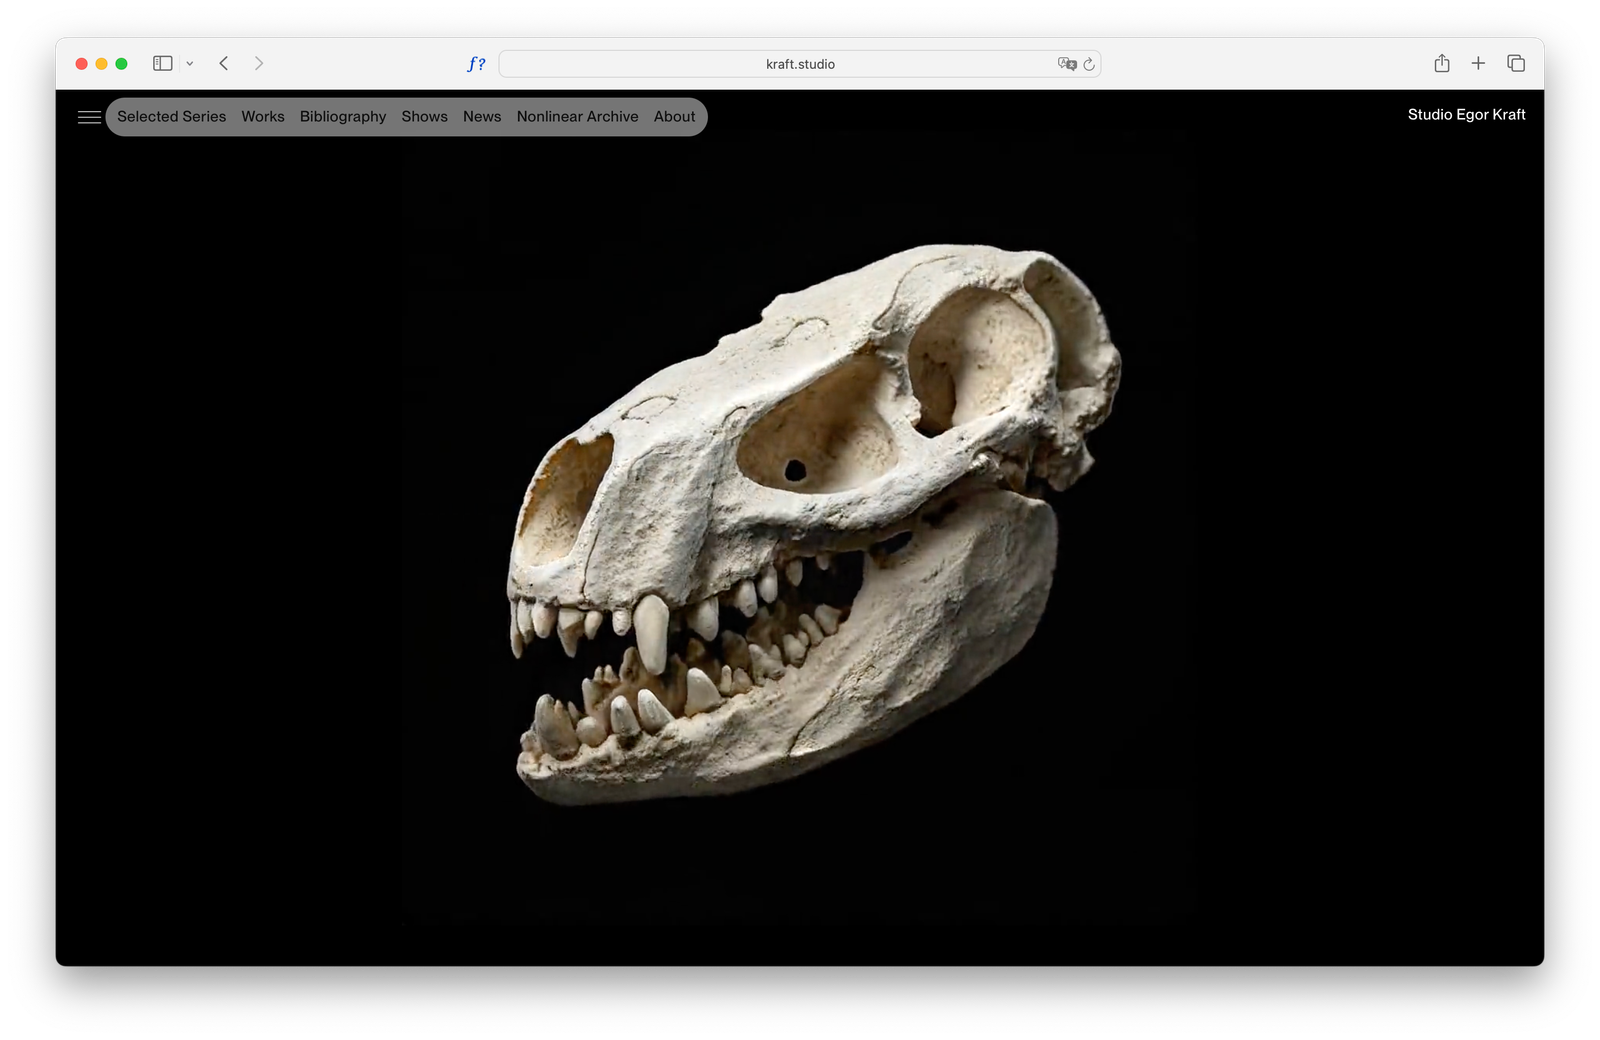Open the Works menu item

coord(263,117)
